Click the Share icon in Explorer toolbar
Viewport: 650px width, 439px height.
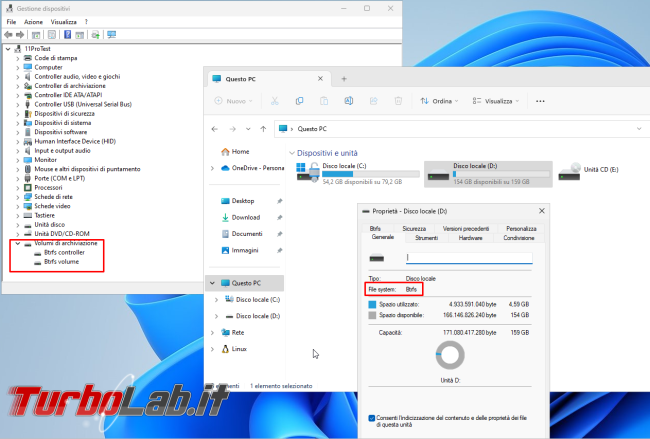click(x=374, y=101)
